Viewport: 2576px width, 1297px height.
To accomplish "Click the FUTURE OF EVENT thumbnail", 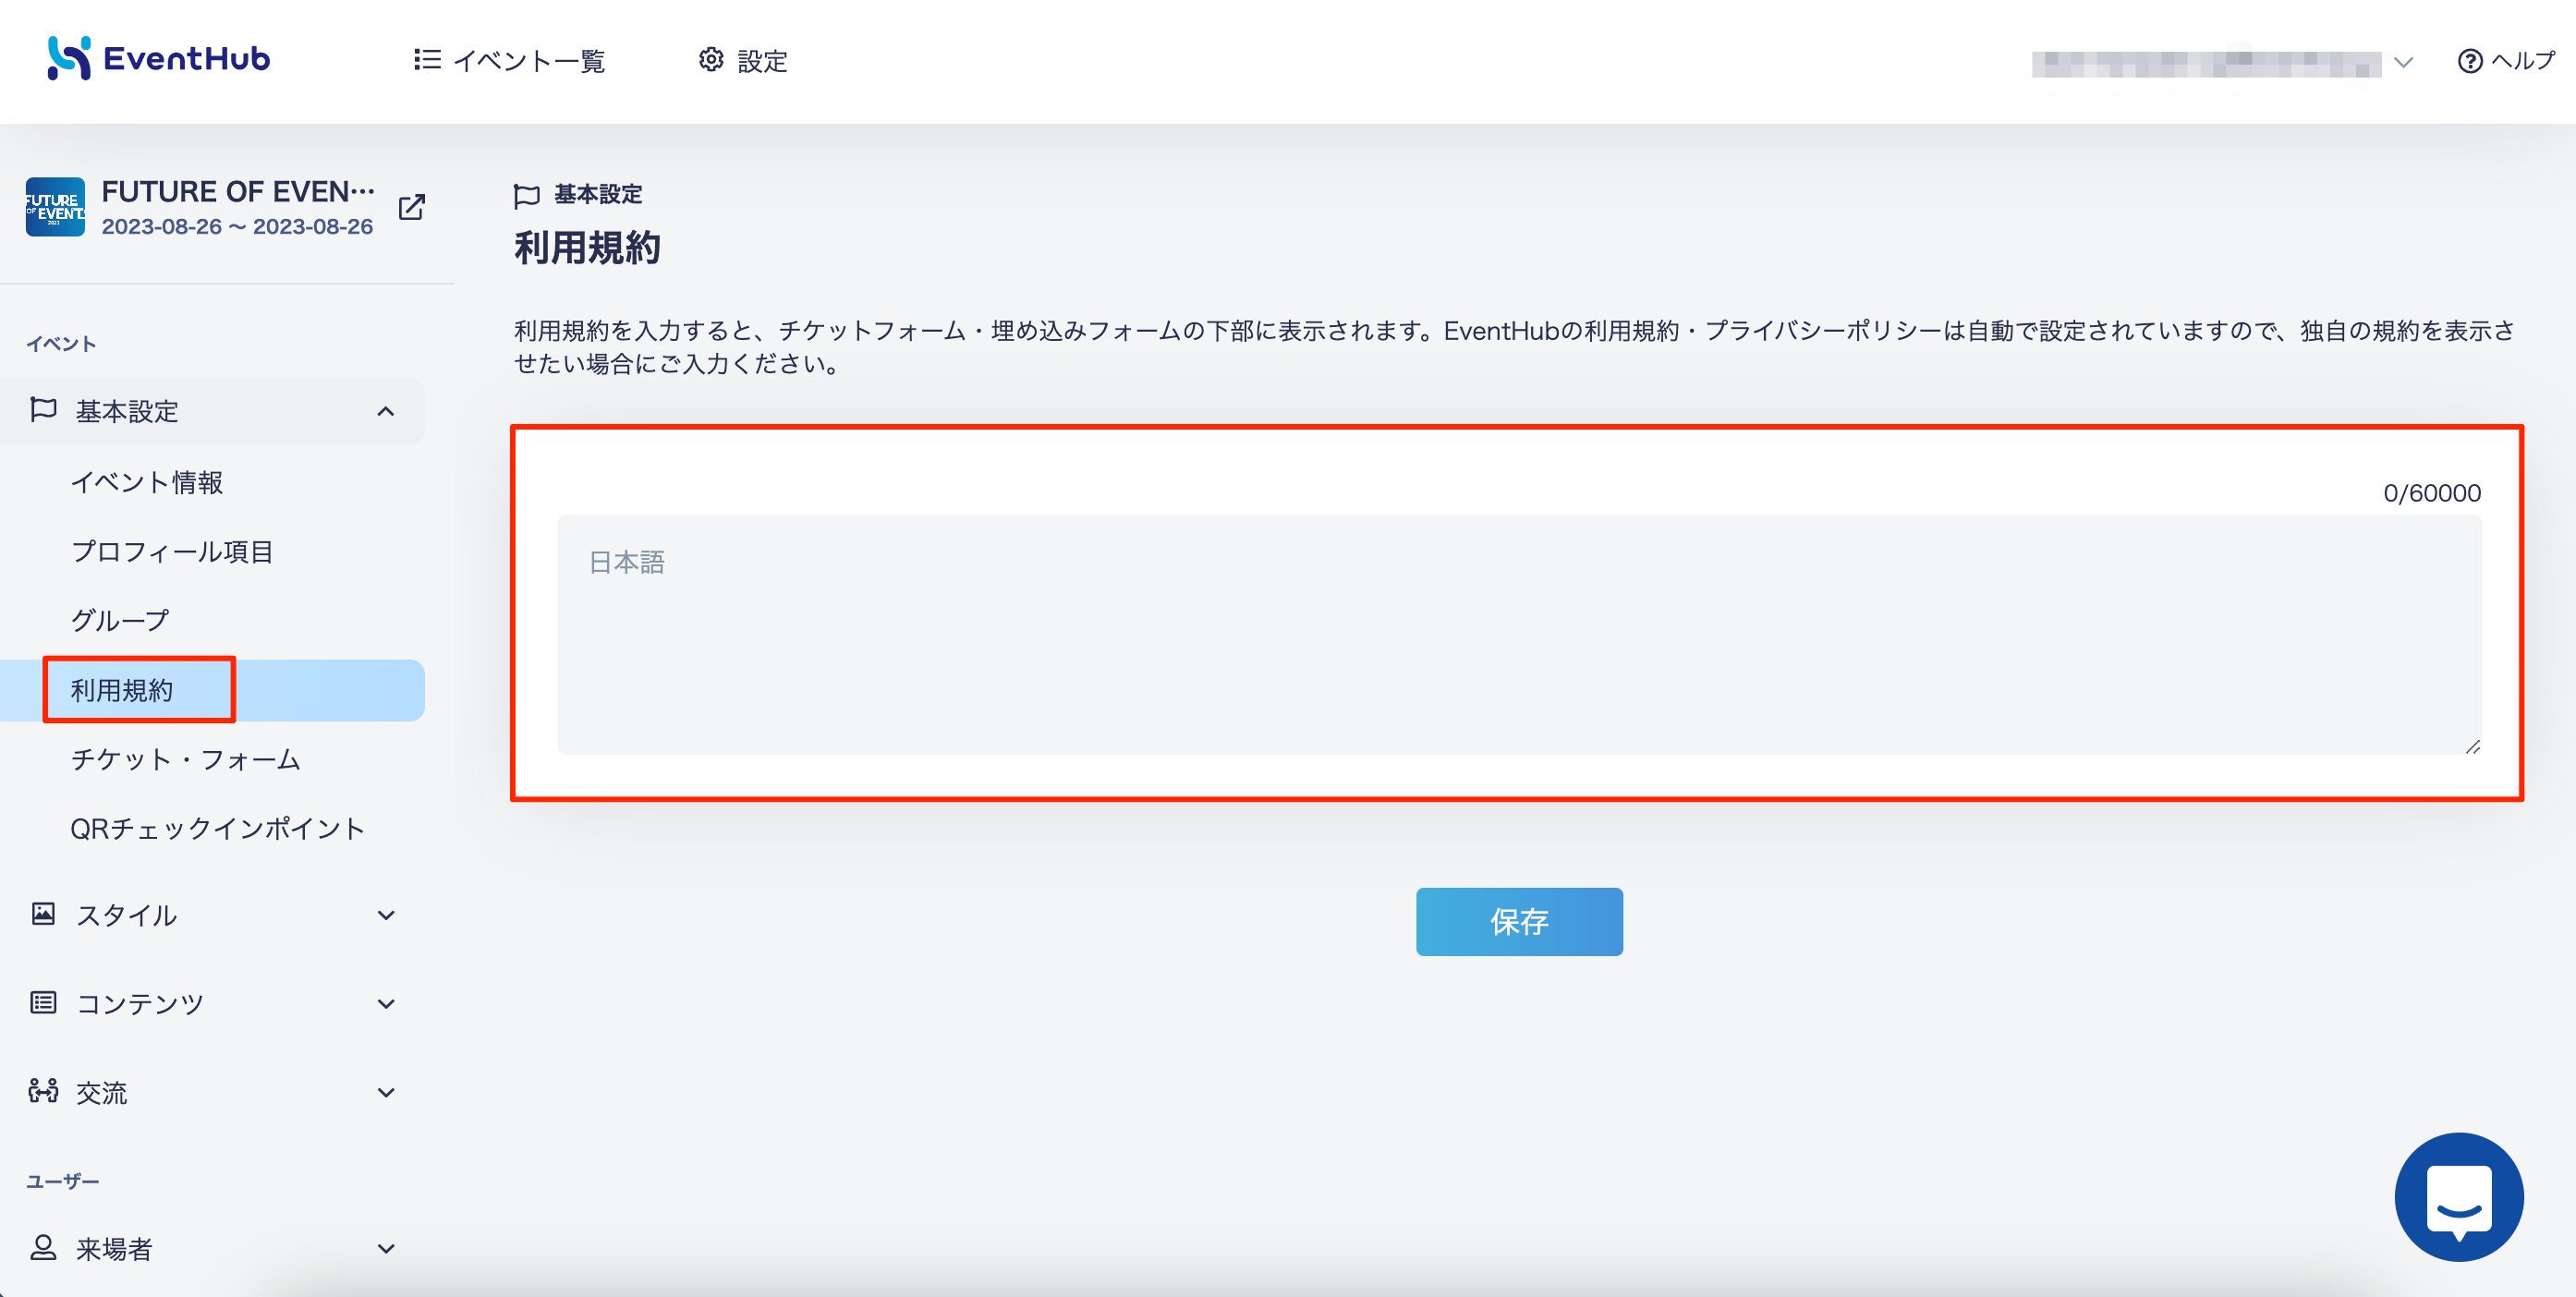I will 55,207.
